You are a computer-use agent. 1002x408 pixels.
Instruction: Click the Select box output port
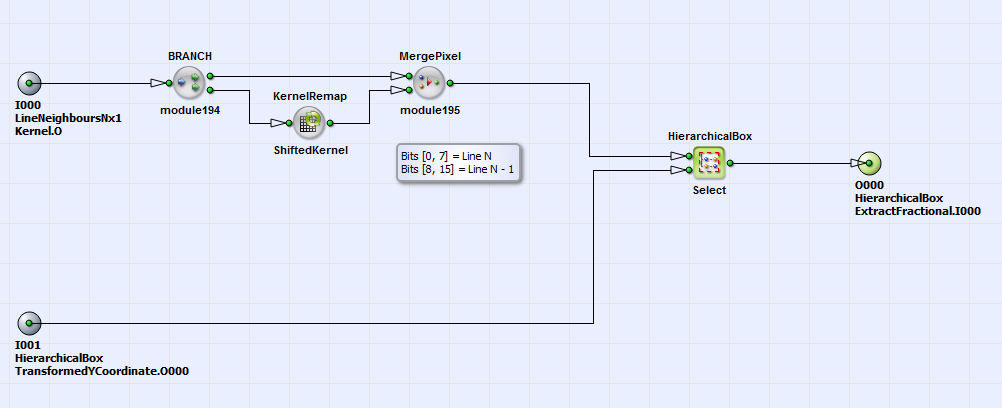[x=730, y=164]
